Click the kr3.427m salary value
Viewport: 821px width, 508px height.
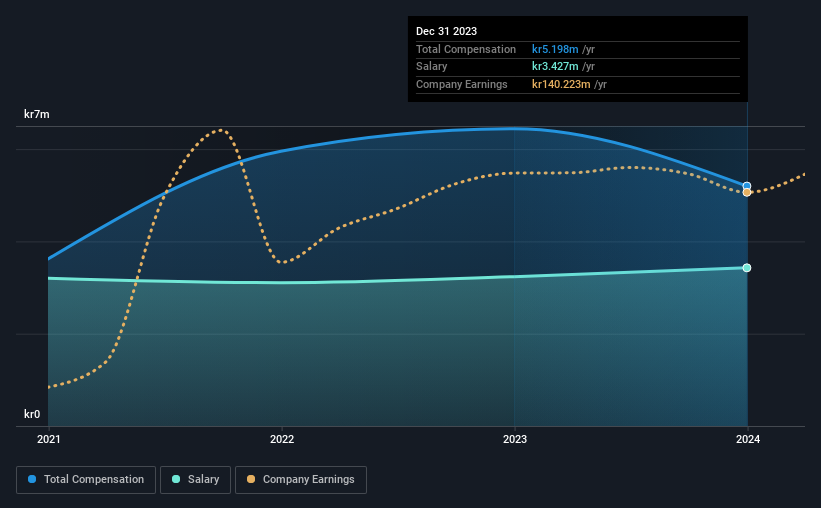555,67
